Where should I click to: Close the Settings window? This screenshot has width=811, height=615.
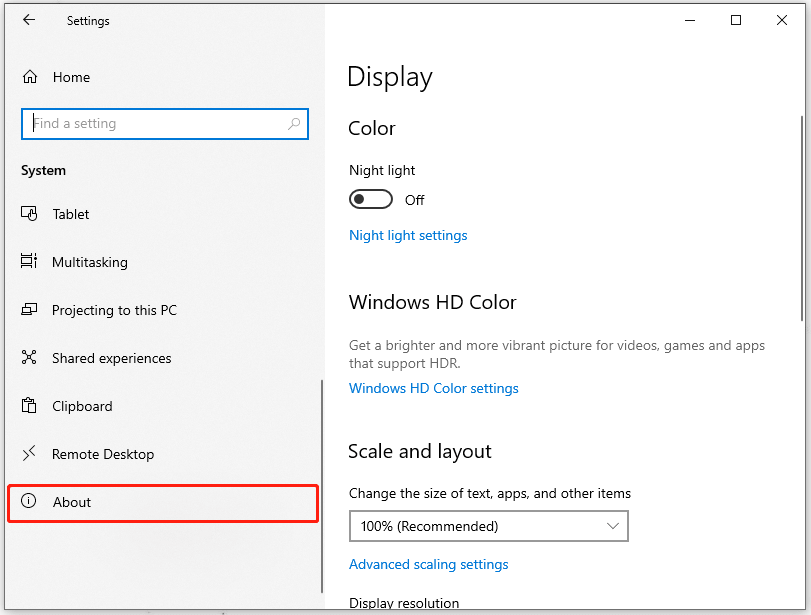pos(782,20)
